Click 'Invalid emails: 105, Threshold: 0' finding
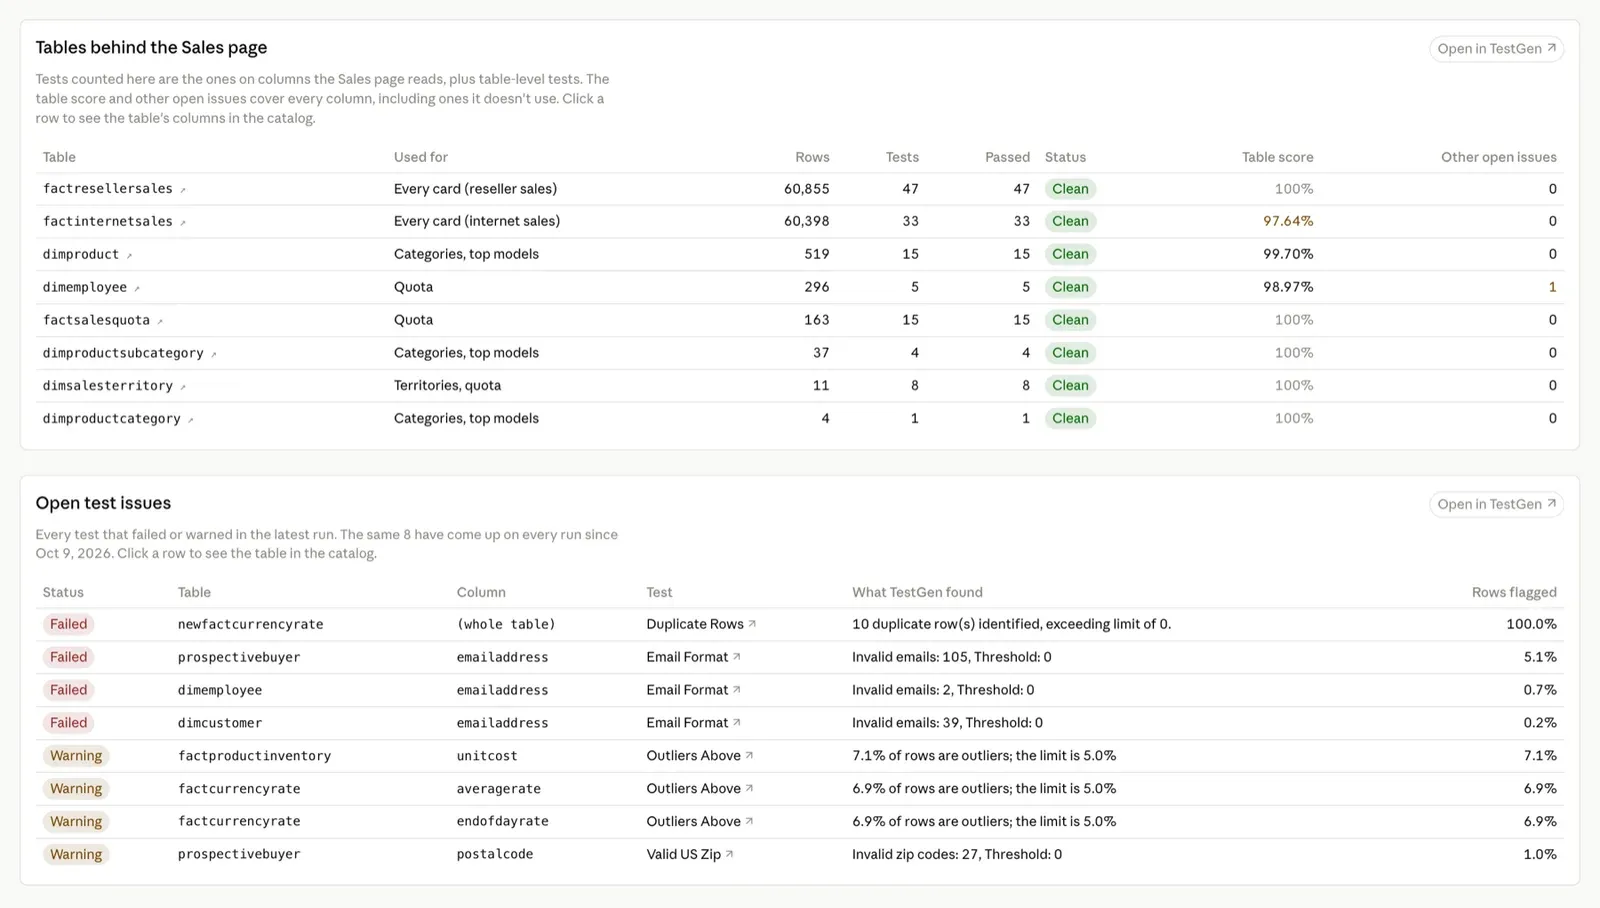Viewport: 1600px width, 908px height. click(952, 657)
